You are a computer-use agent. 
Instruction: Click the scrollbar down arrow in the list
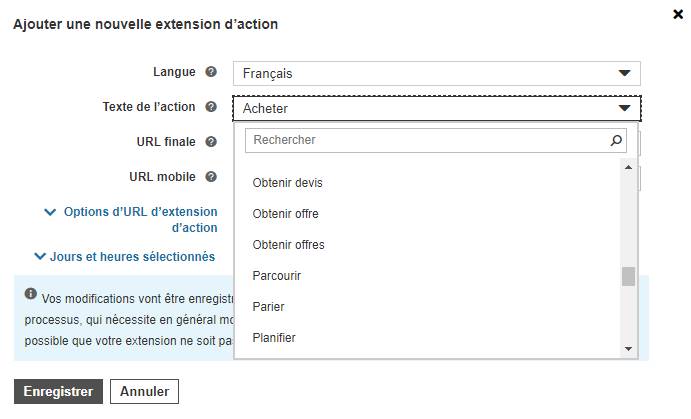pyautogui.click(x=628, y=349)
